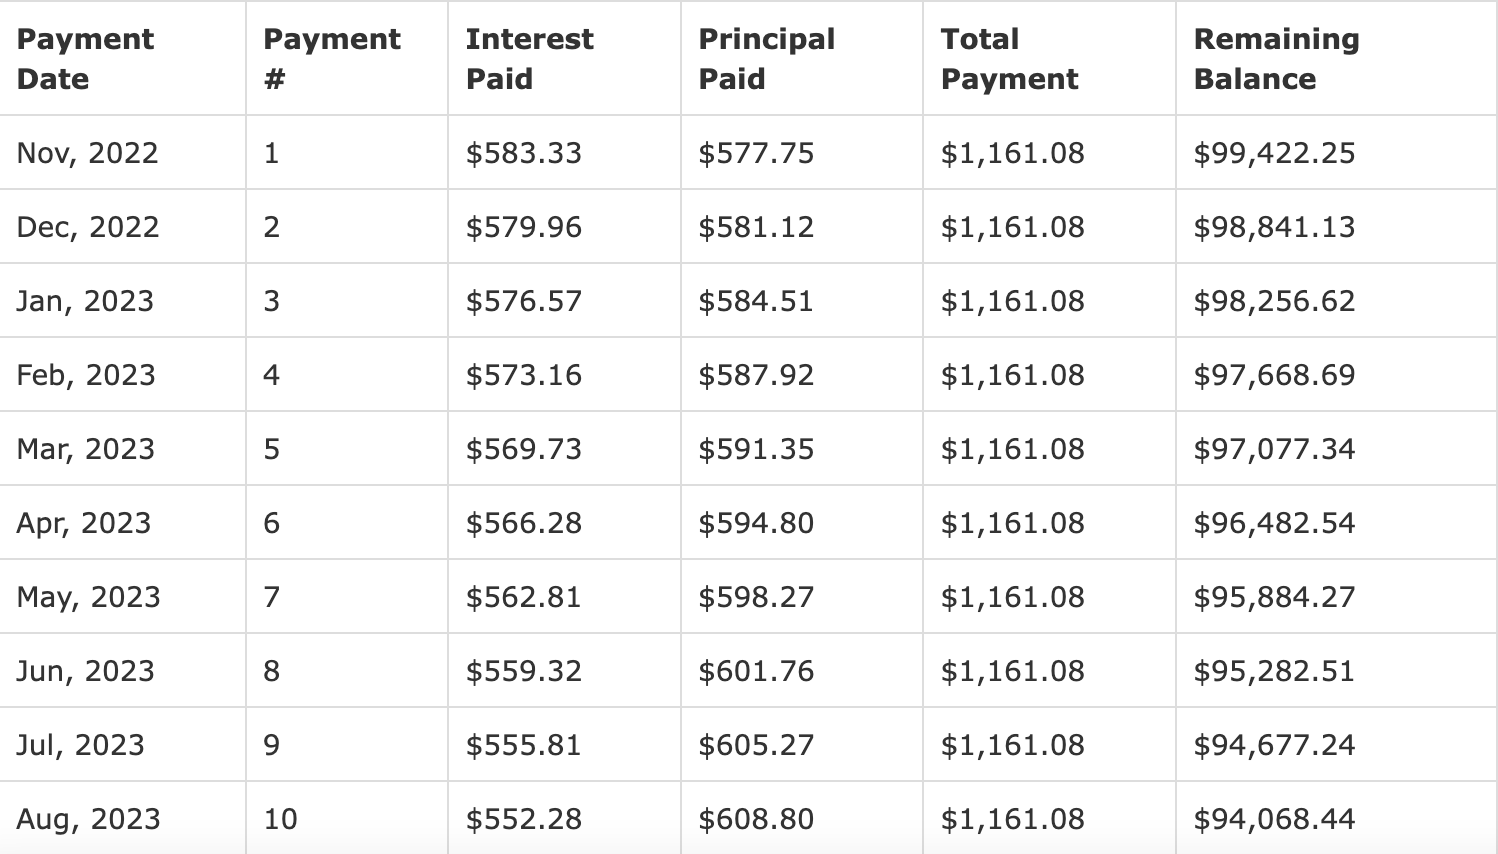This screenshot has height=854, width=1498.
Task: Click principal paid value $601.76
Action: click(x=755, y=671)
